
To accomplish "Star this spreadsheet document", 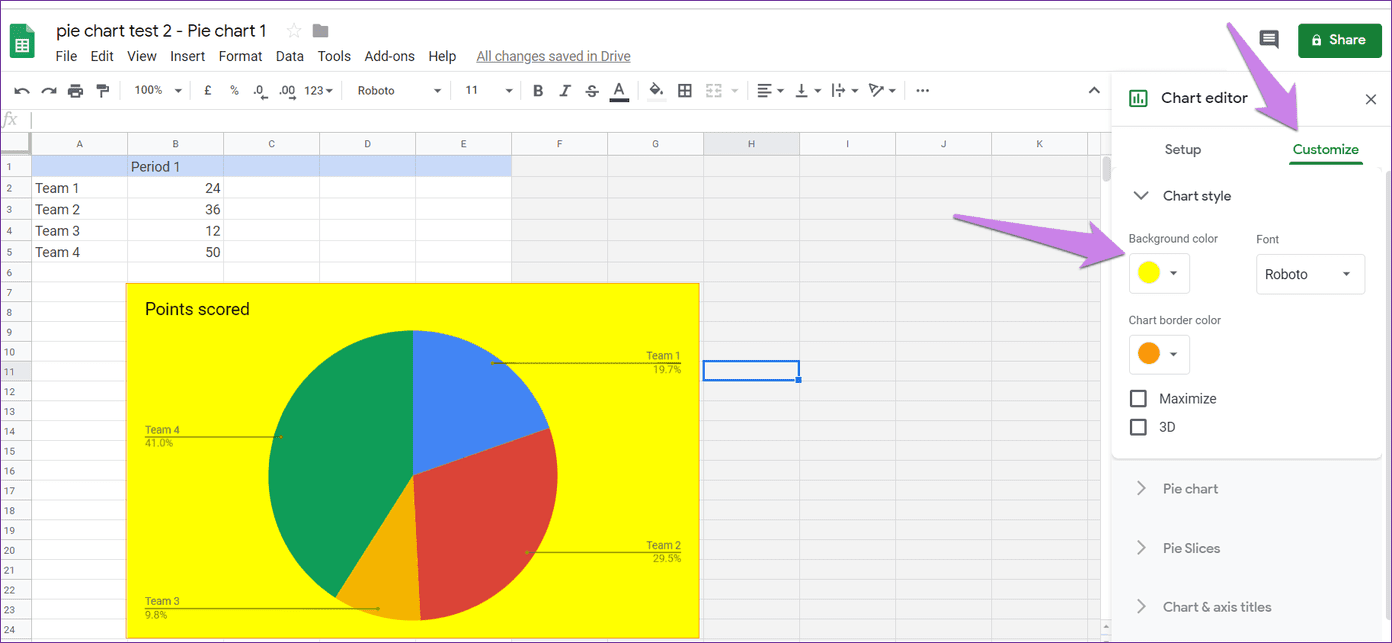I will coord(294,31).
